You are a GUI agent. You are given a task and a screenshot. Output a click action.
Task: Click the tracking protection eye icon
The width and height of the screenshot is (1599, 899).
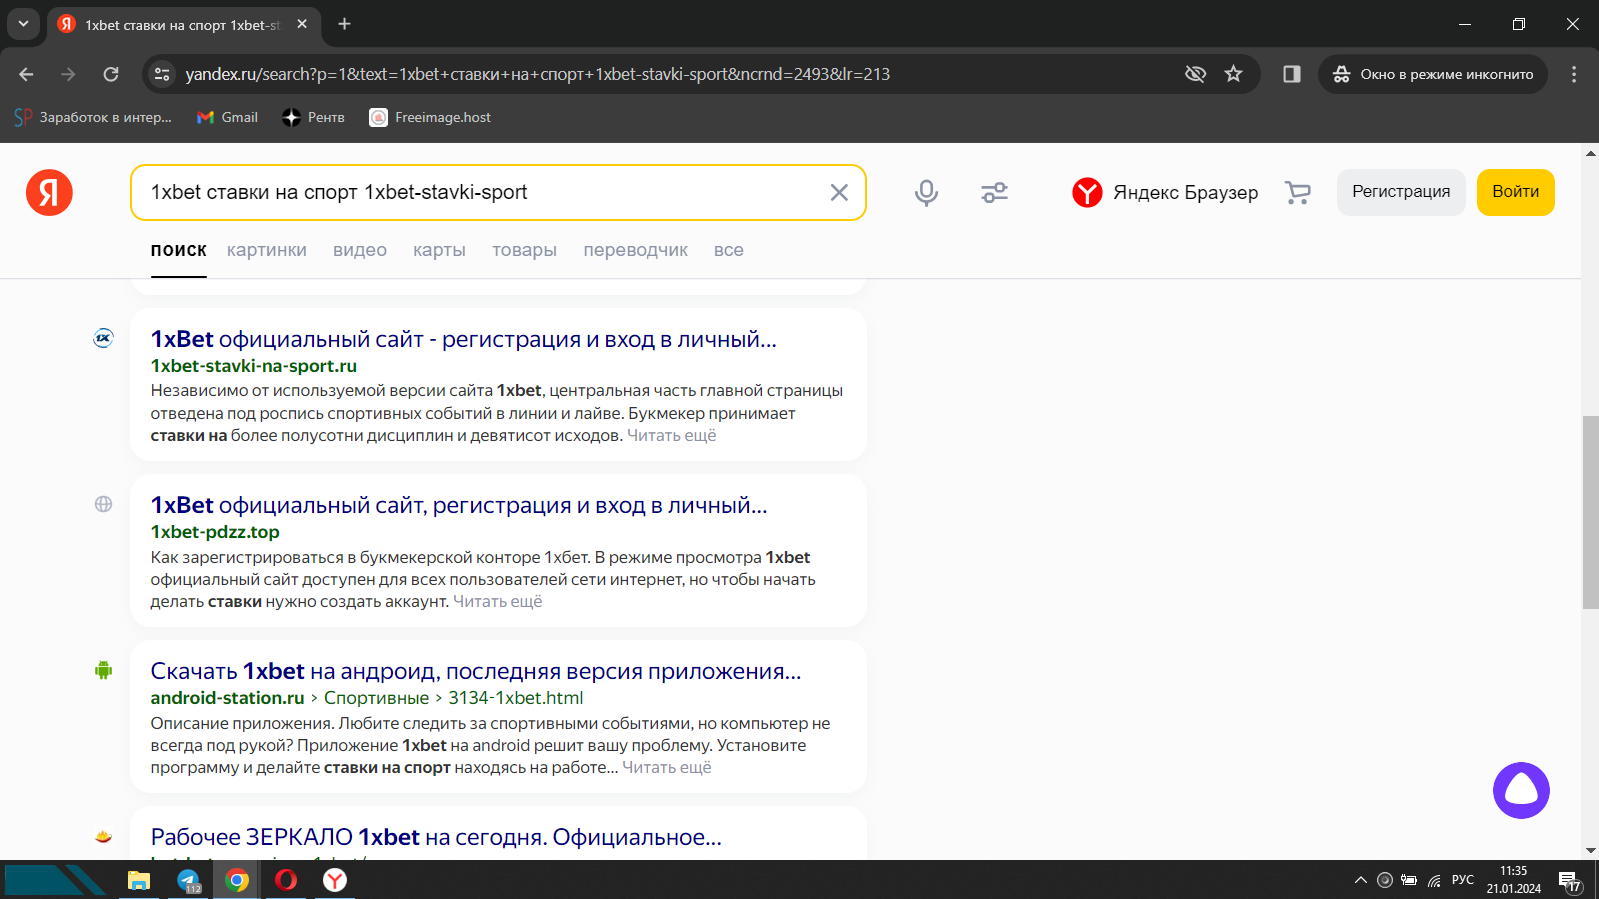pyautogui.click(x=1195, y=74)
